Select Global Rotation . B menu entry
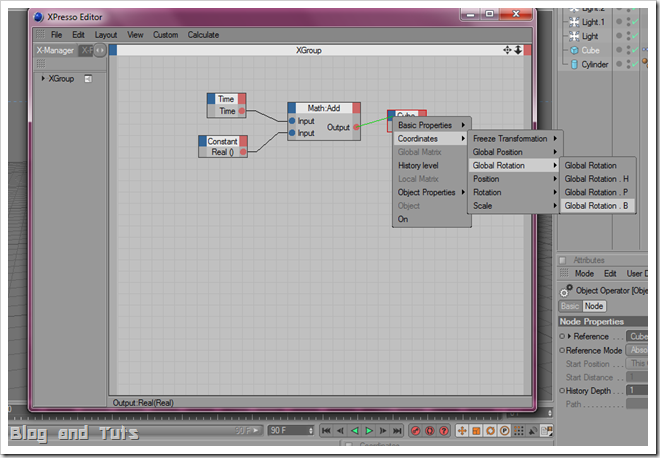This screenshot has height=458, width=660. click(596, 206)
